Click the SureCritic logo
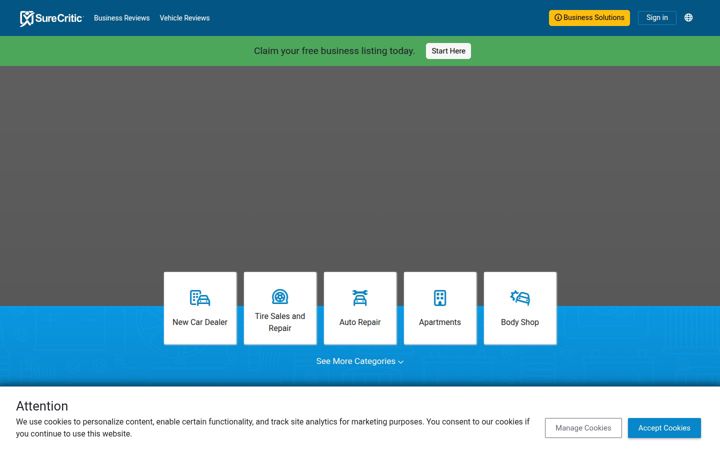 [x=51, y=18]
